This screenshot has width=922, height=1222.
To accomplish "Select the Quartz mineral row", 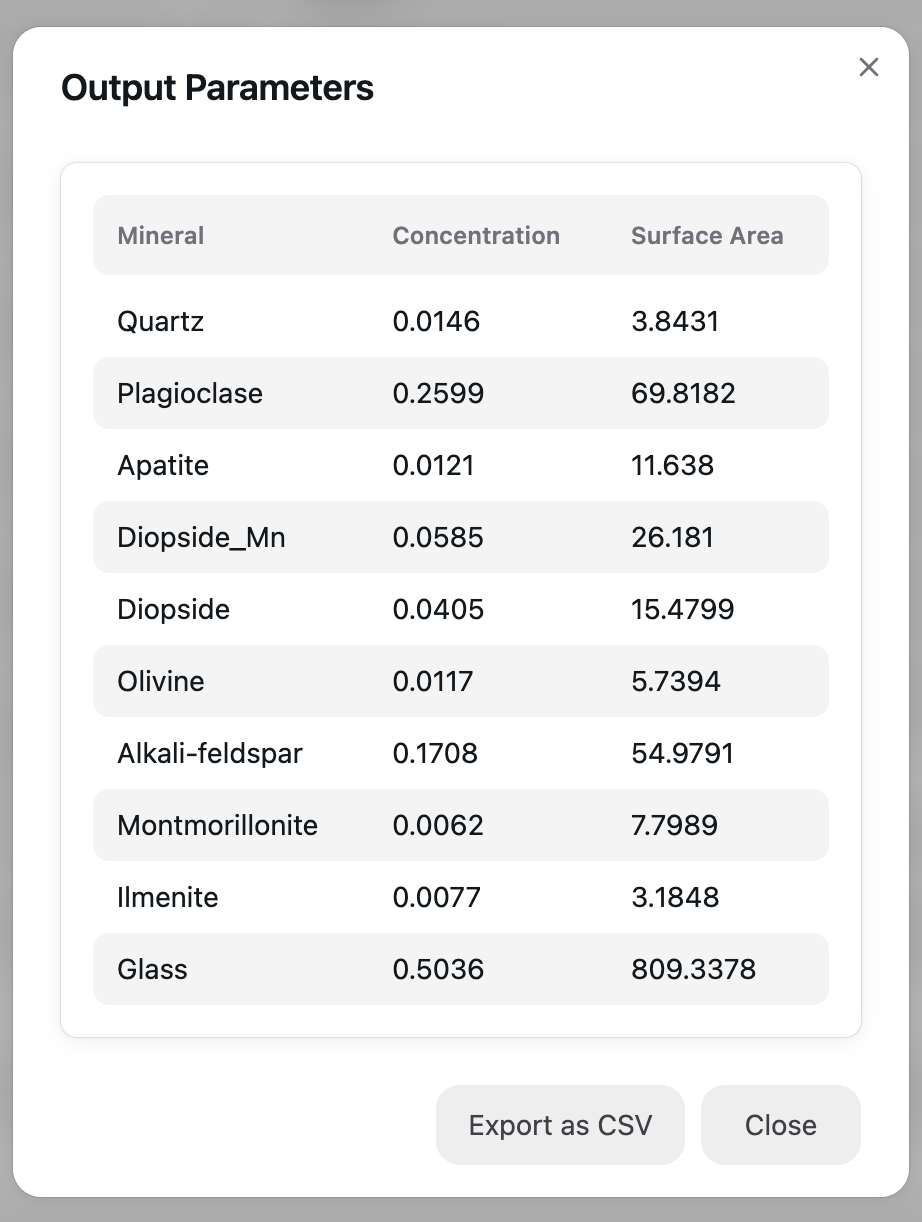I will (x=161, y=321).
